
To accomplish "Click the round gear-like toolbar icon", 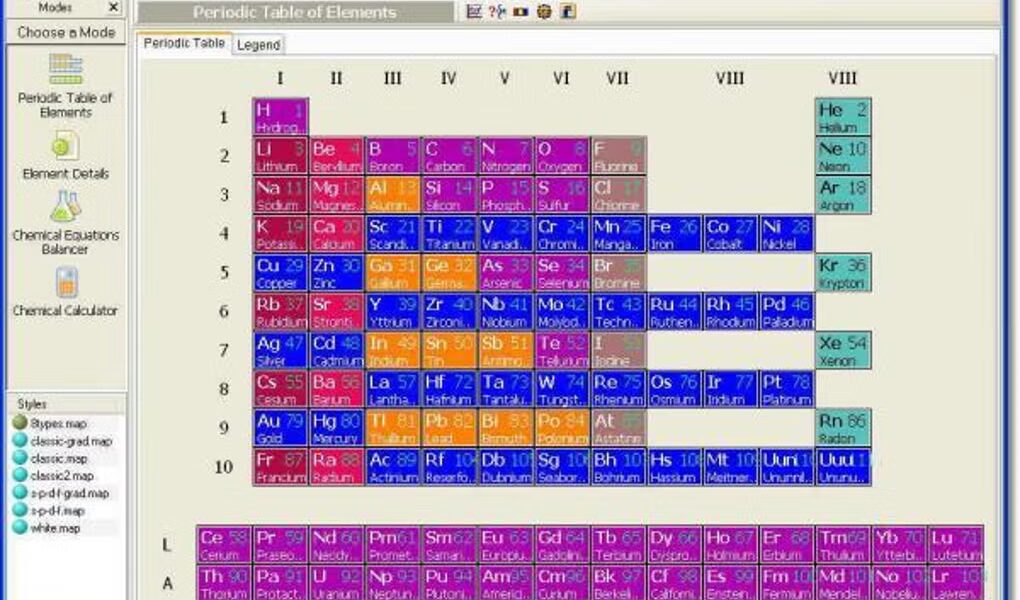I will coord(543,12).
